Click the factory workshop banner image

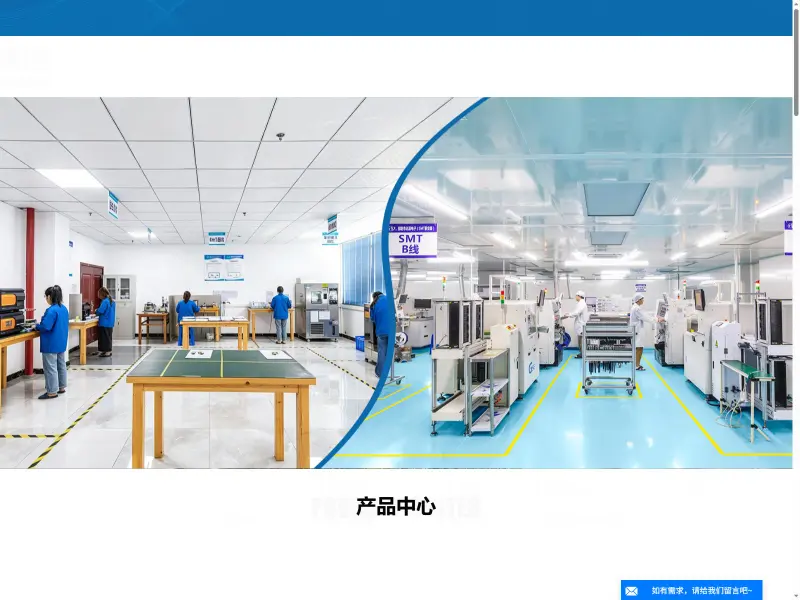(x=396, y=283)
